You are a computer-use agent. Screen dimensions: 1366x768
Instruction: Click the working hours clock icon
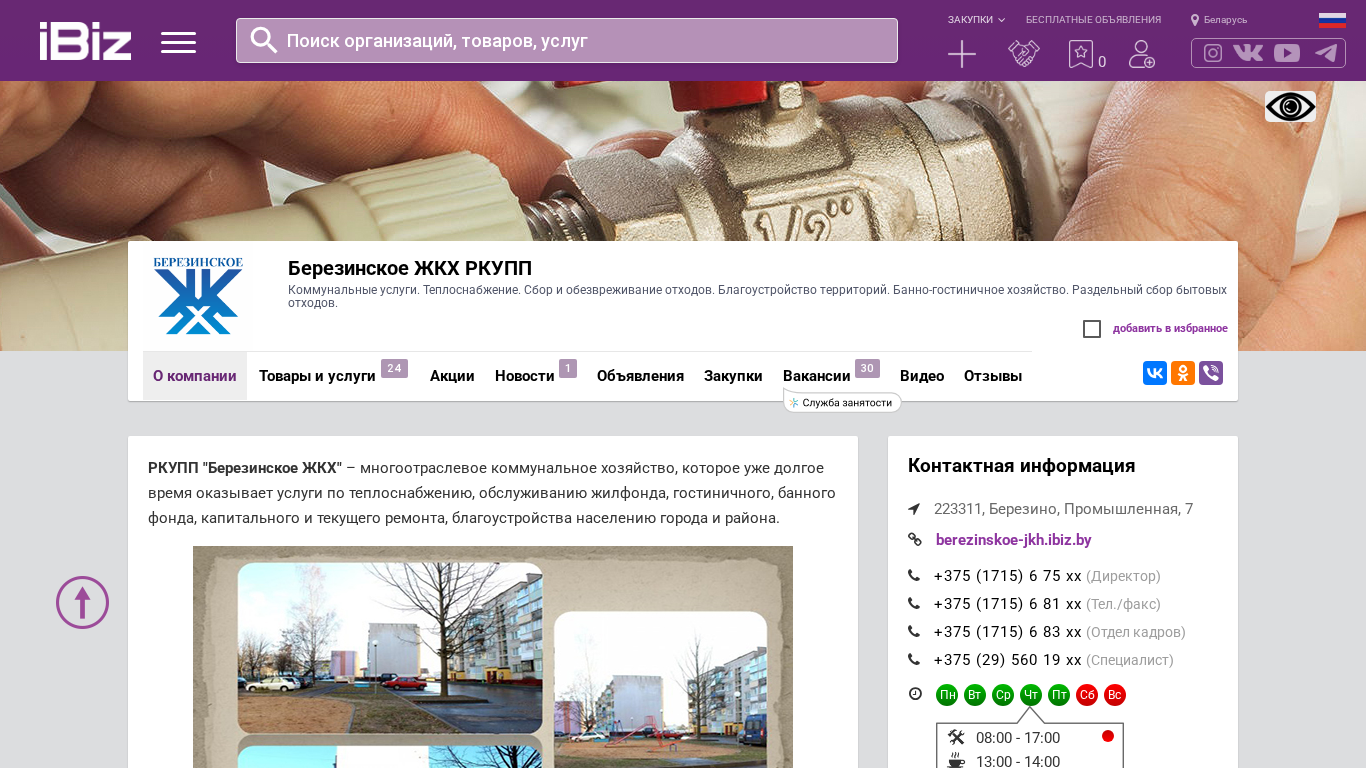[915, 694]
